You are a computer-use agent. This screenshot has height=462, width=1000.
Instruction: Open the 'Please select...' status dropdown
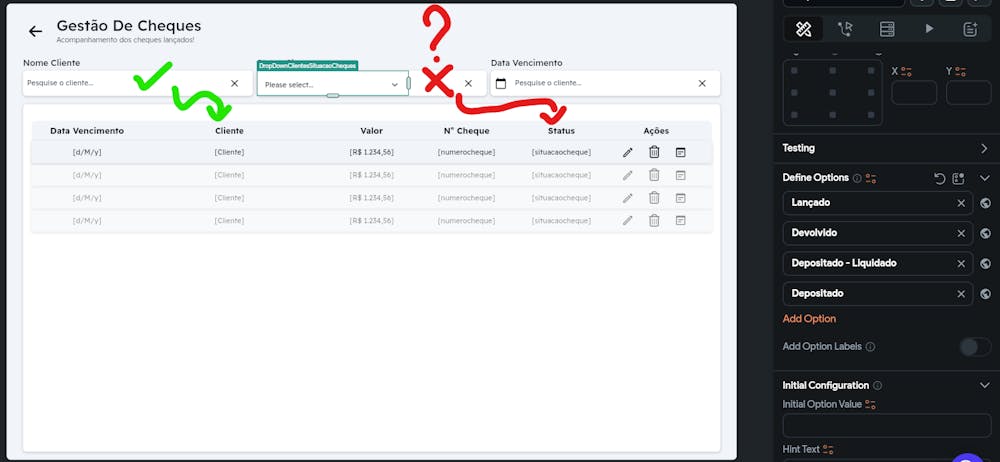332,84
